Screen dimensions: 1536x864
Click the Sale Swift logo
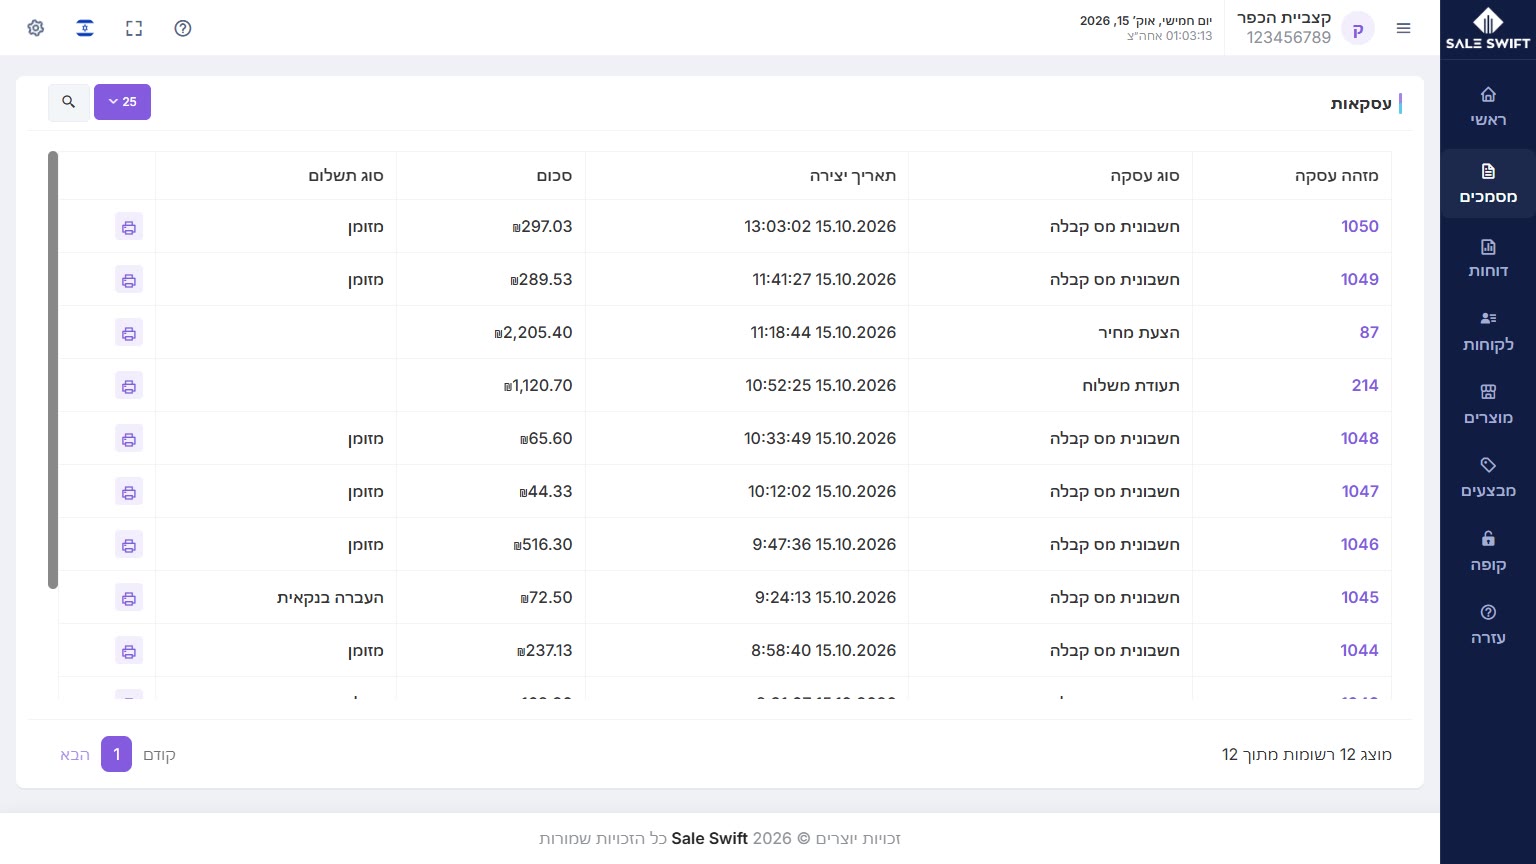point(1488,28)
